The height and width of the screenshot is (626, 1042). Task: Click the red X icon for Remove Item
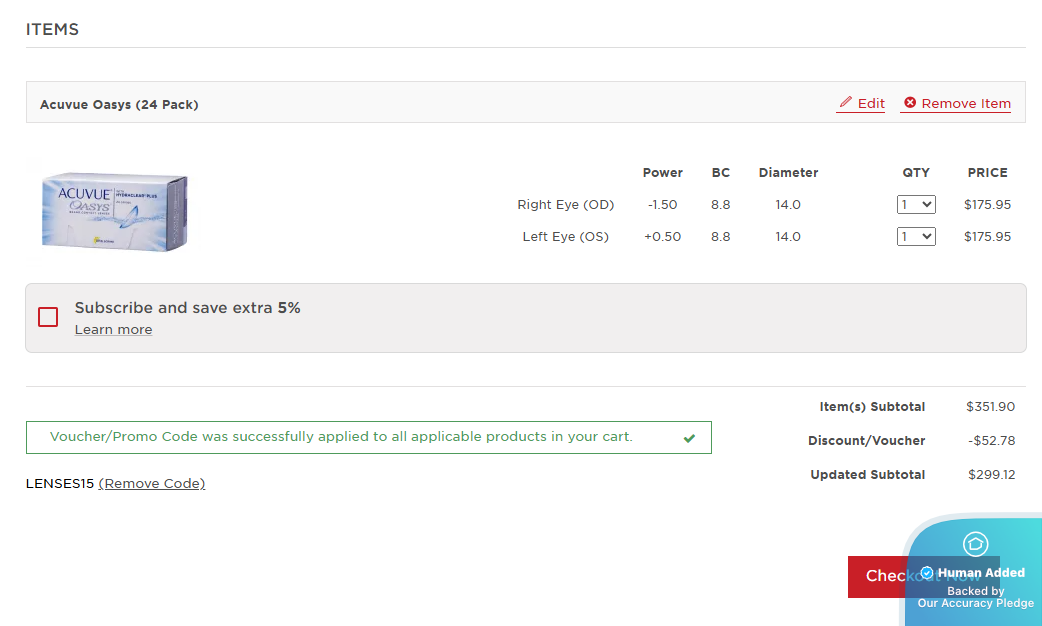(x=910, y=103)
